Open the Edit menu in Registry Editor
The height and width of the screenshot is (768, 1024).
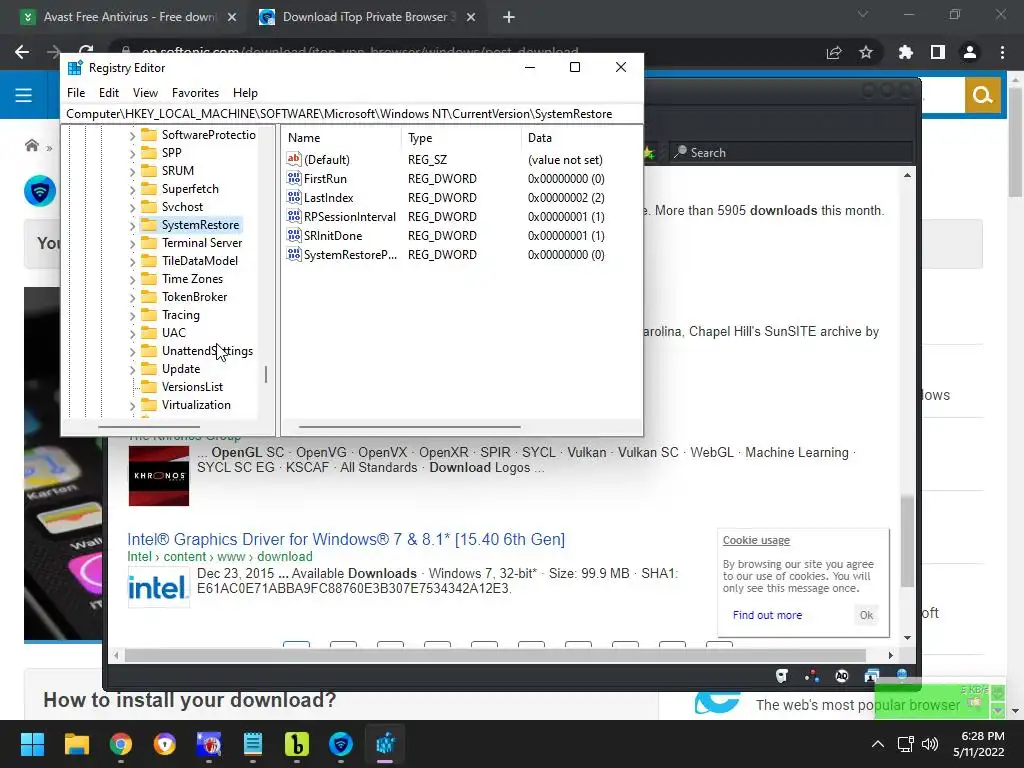tap(108, 93)
